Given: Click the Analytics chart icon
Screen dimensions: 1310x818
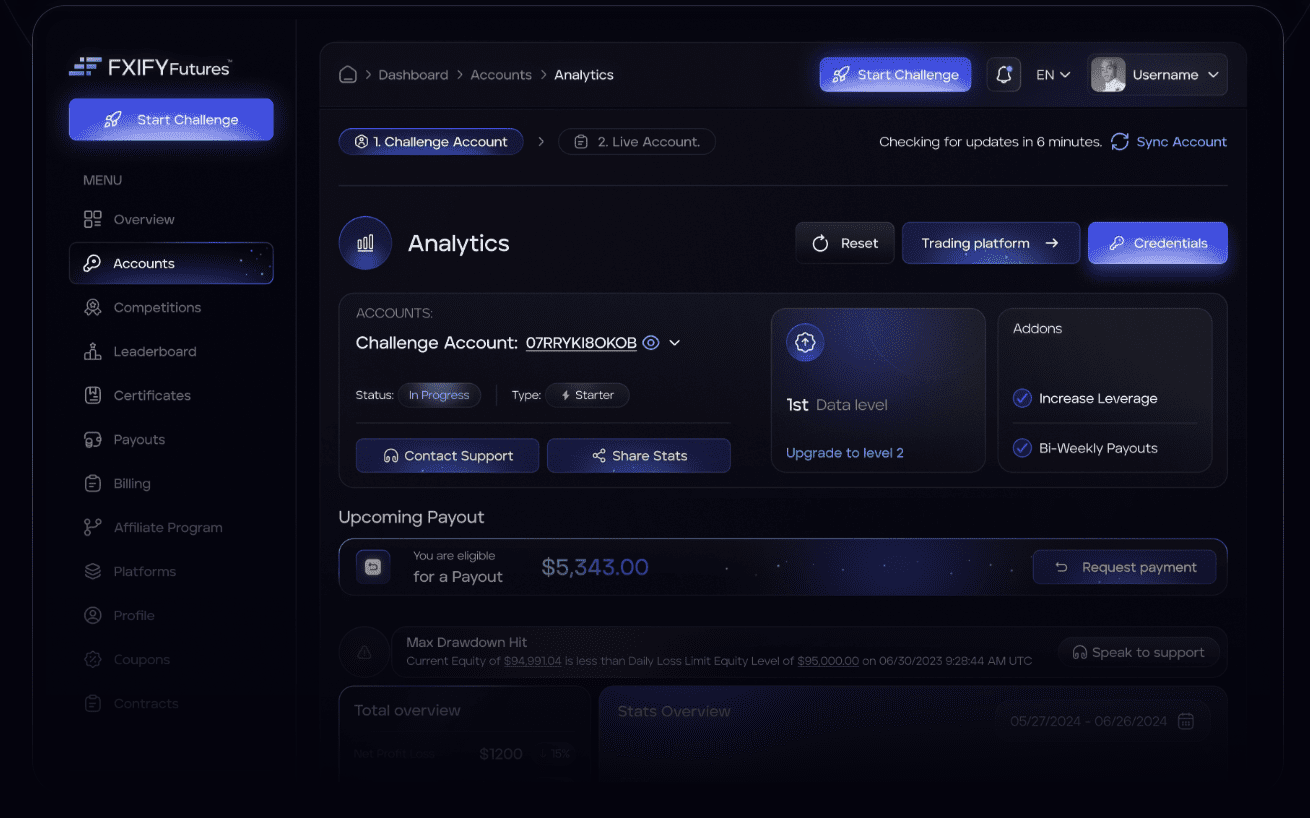Looking at the screenshot, I should click(365, 243).
